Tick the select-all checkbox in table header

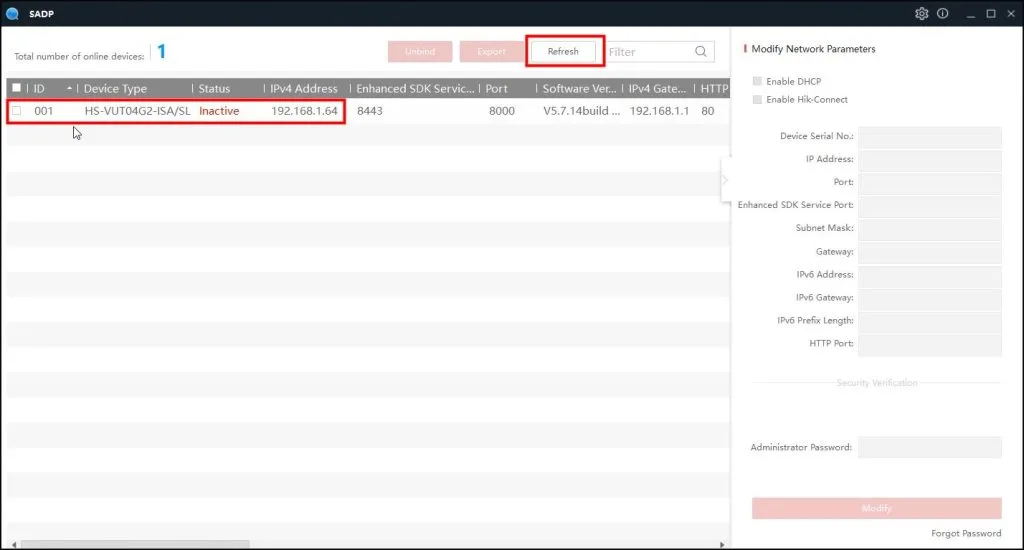[x=16, y=88]
